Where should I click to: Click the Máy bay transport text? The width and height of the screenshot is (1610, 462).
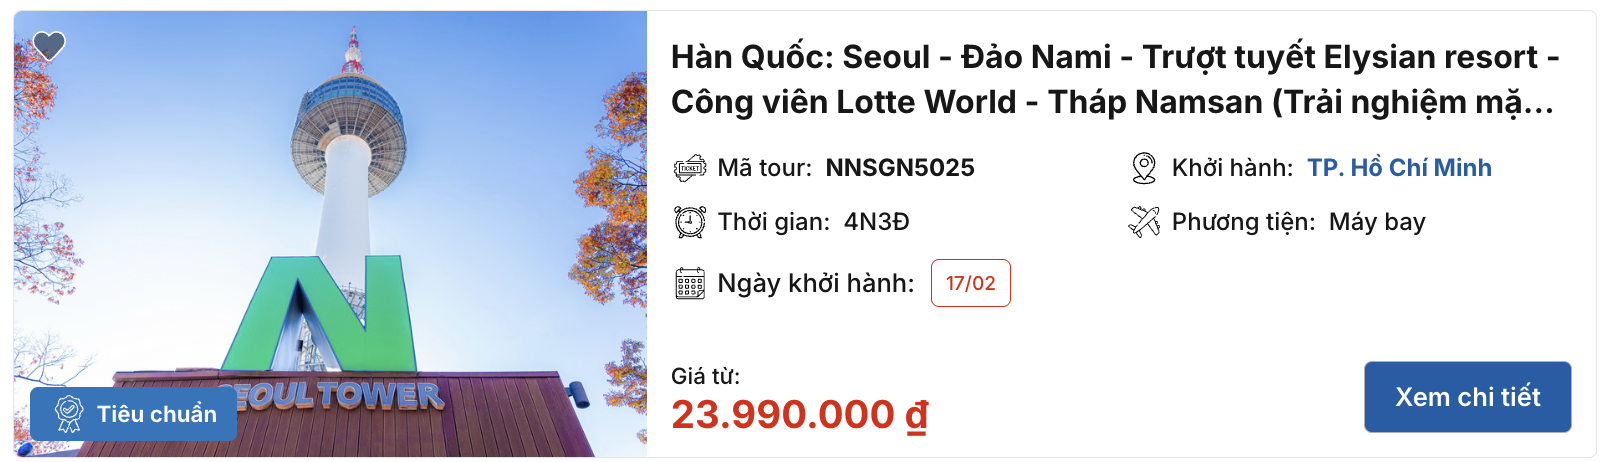(1377, 222)
